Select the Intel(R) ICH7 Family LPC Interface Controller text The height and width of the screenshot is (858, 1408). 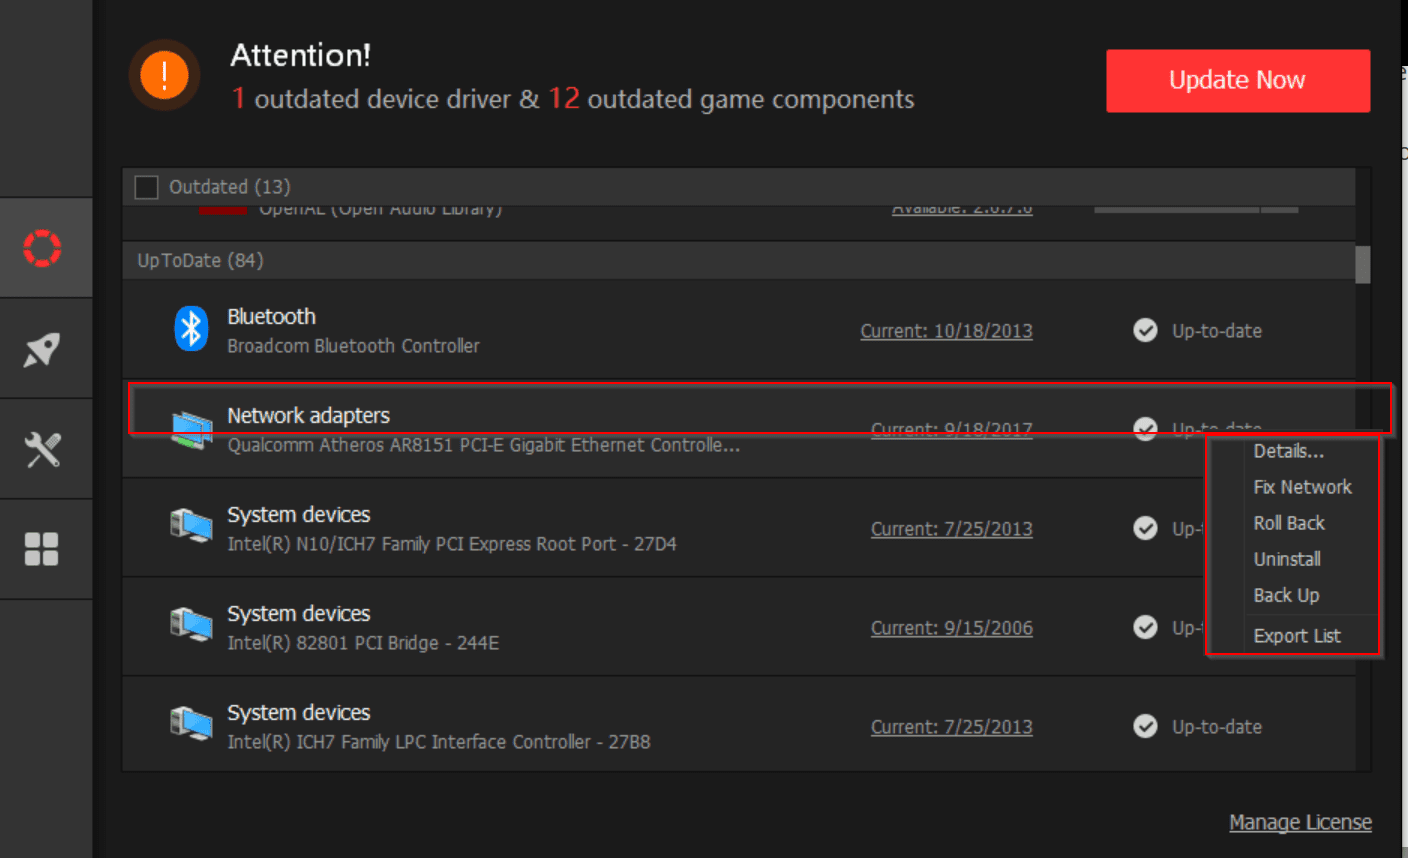(x=438, y=742)
